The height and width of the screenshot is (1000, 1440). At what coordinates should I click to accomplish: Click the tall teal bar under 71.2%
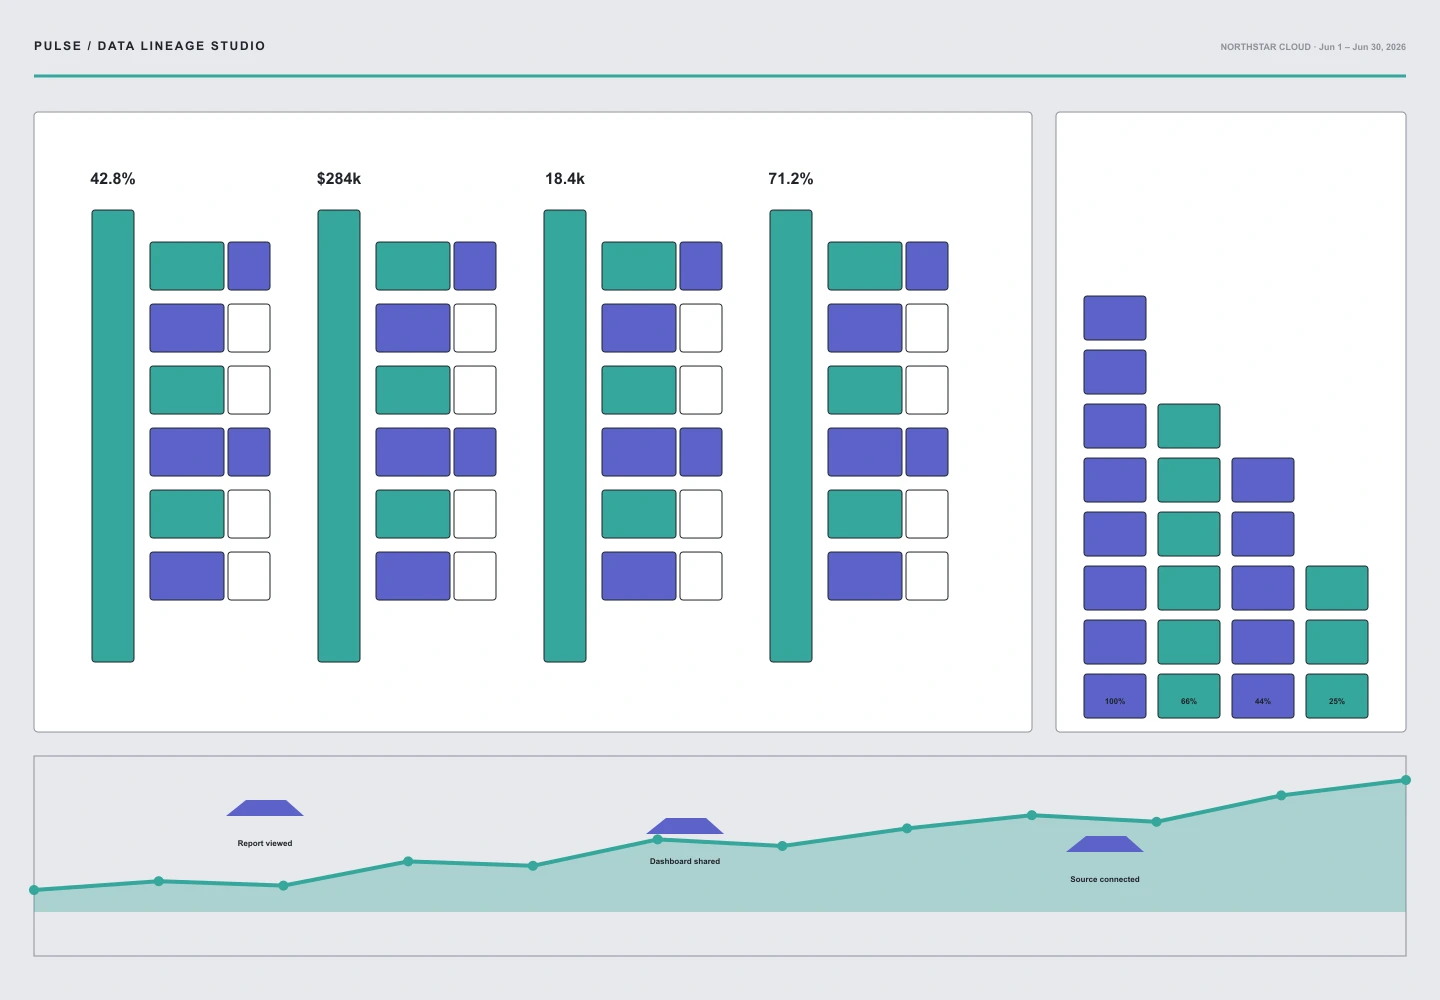(x=791, y=436)
